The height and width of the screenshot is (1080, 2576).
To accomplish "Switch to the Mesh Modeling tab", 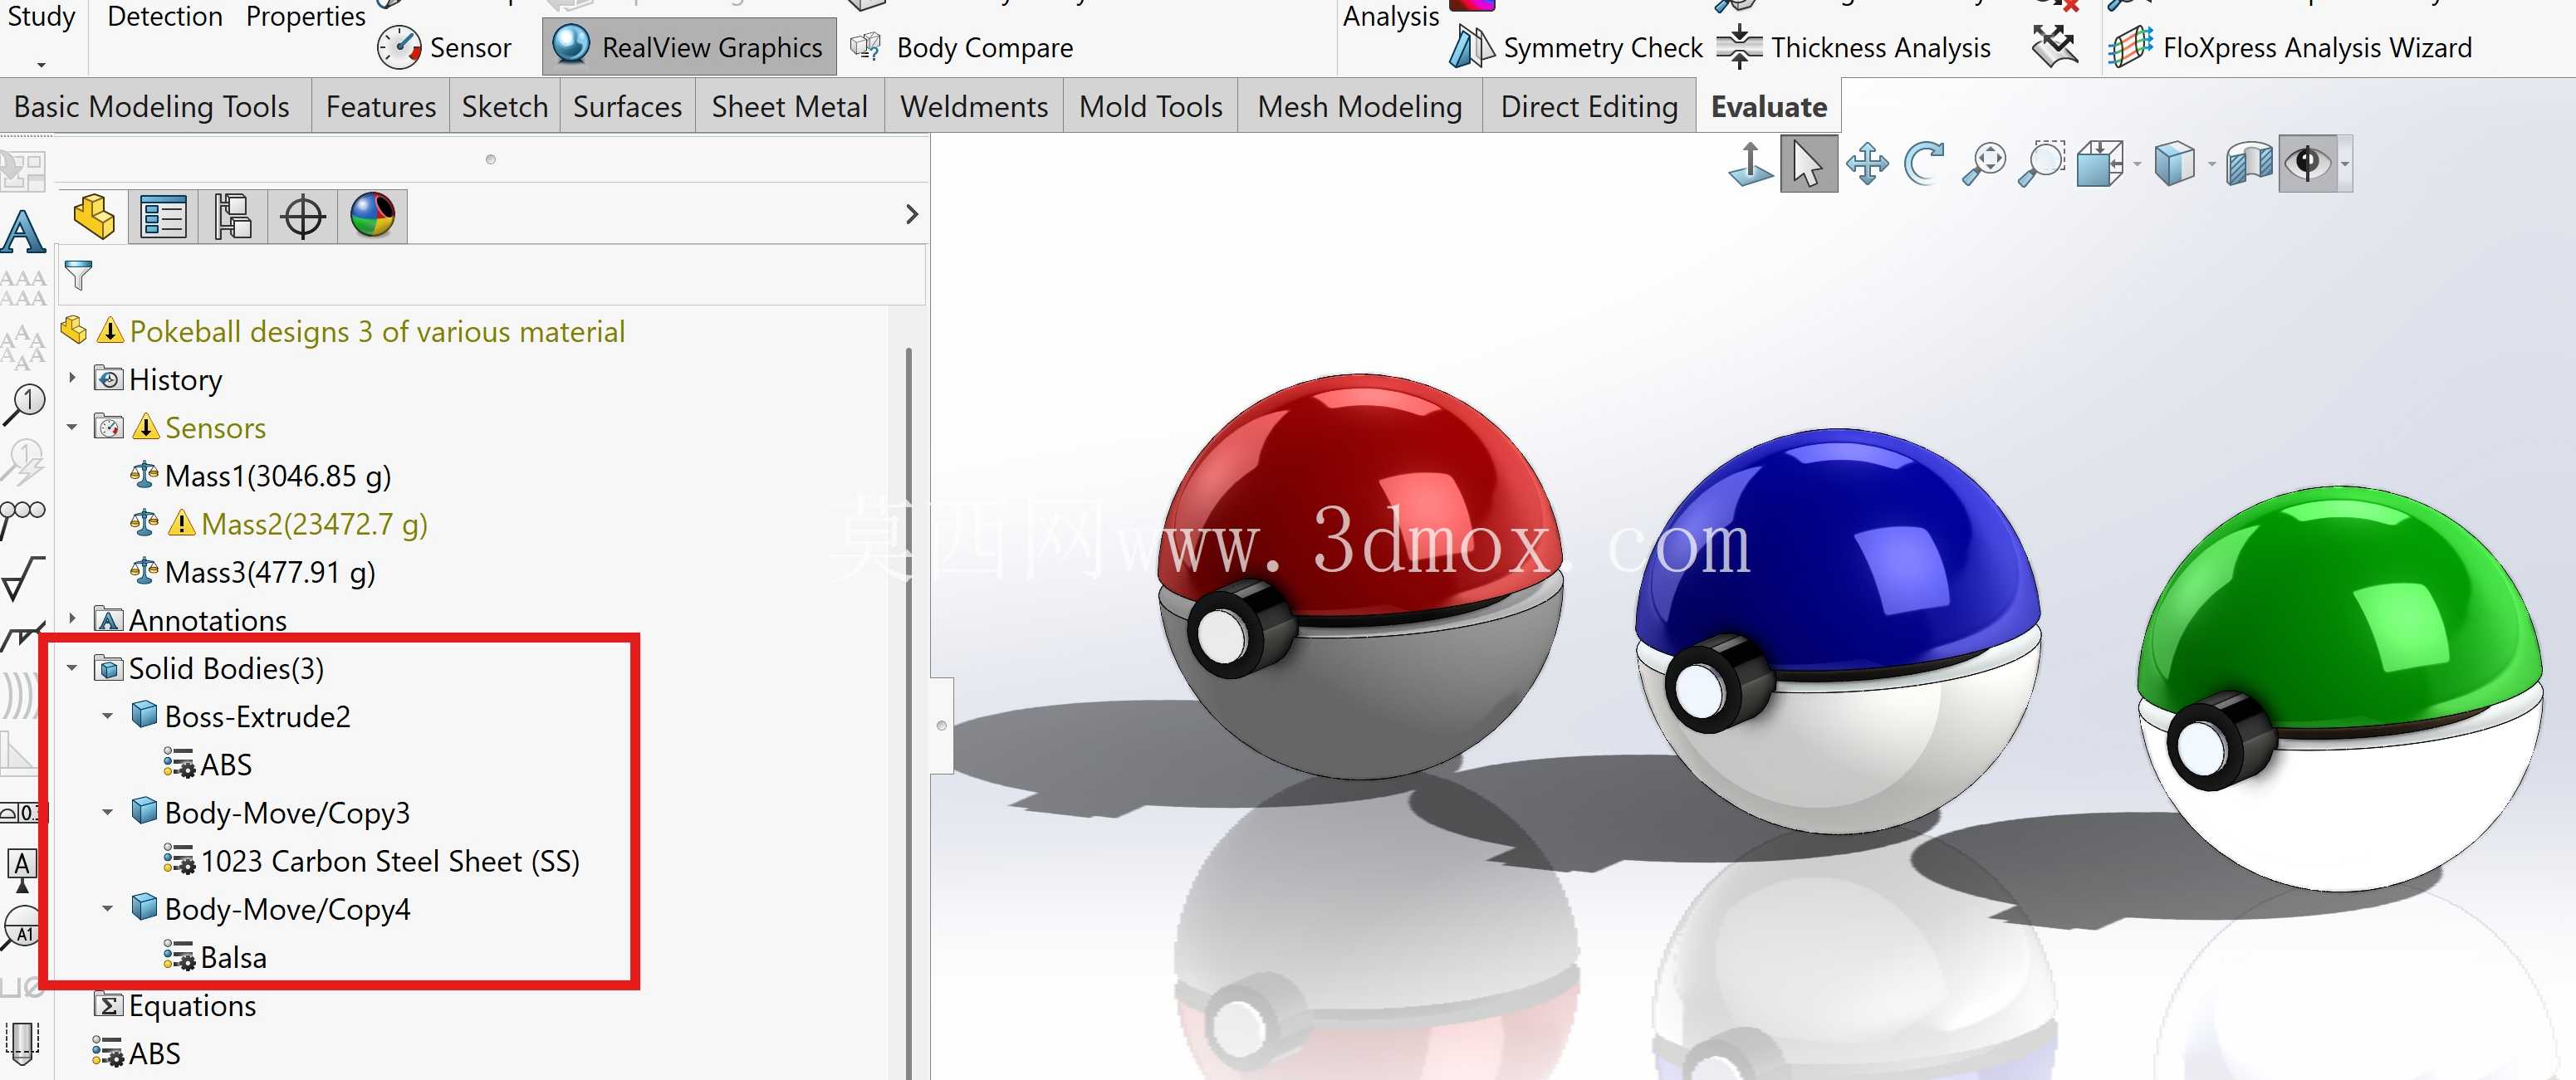I will 1360,106.
